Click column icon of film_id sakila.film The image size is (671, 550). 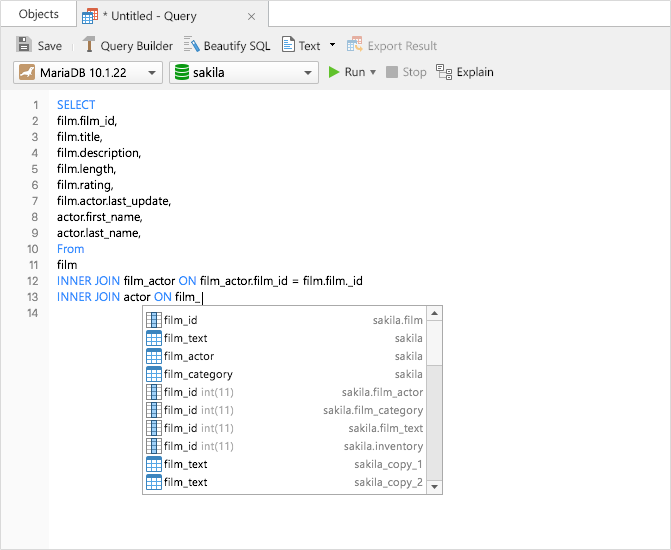point(154,320)
